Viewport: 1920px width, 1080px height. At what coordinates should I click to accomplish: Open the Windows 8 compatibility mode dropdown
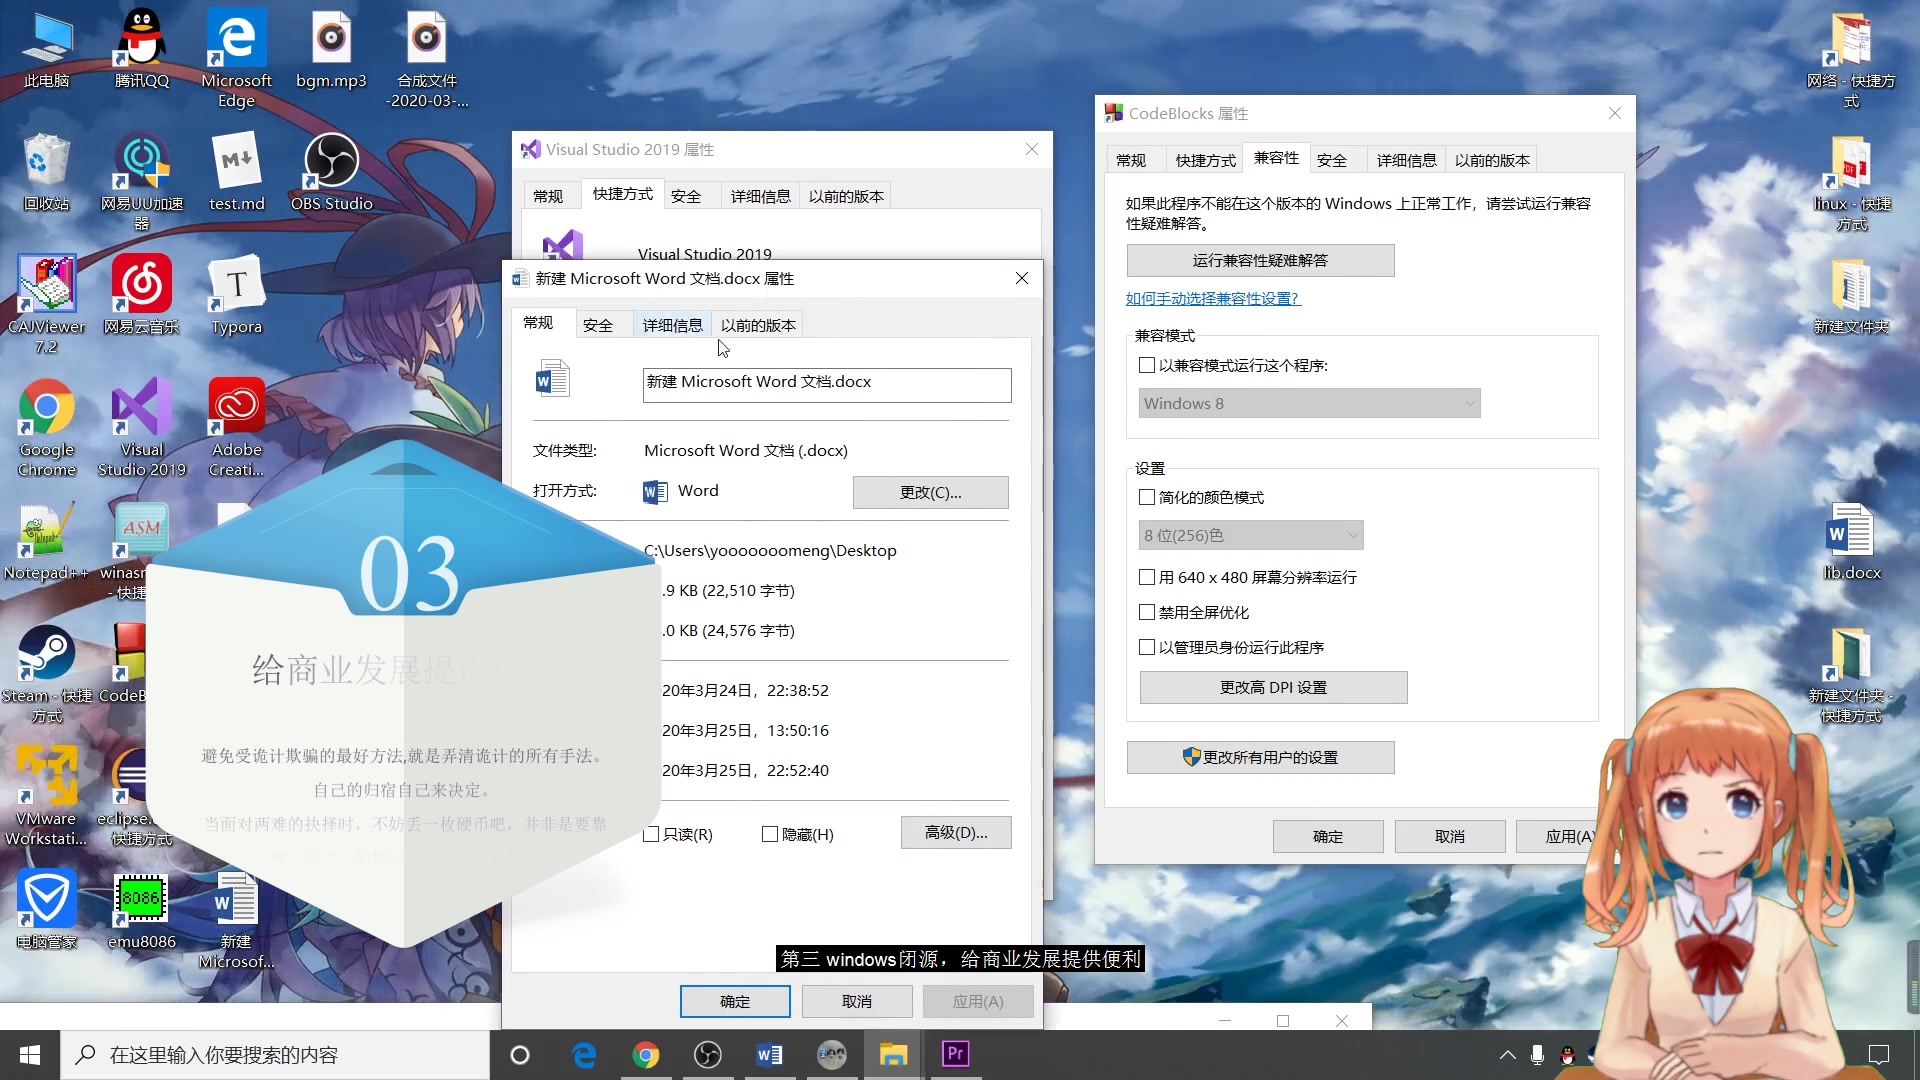[x=1307, y=403]
